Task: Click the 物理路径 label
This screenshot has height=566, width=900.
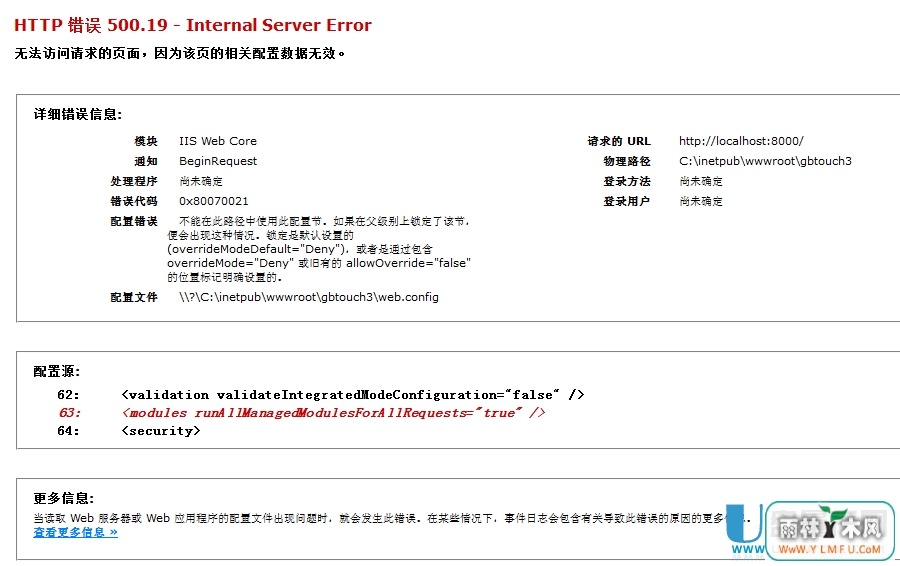Action: (627, 161)
